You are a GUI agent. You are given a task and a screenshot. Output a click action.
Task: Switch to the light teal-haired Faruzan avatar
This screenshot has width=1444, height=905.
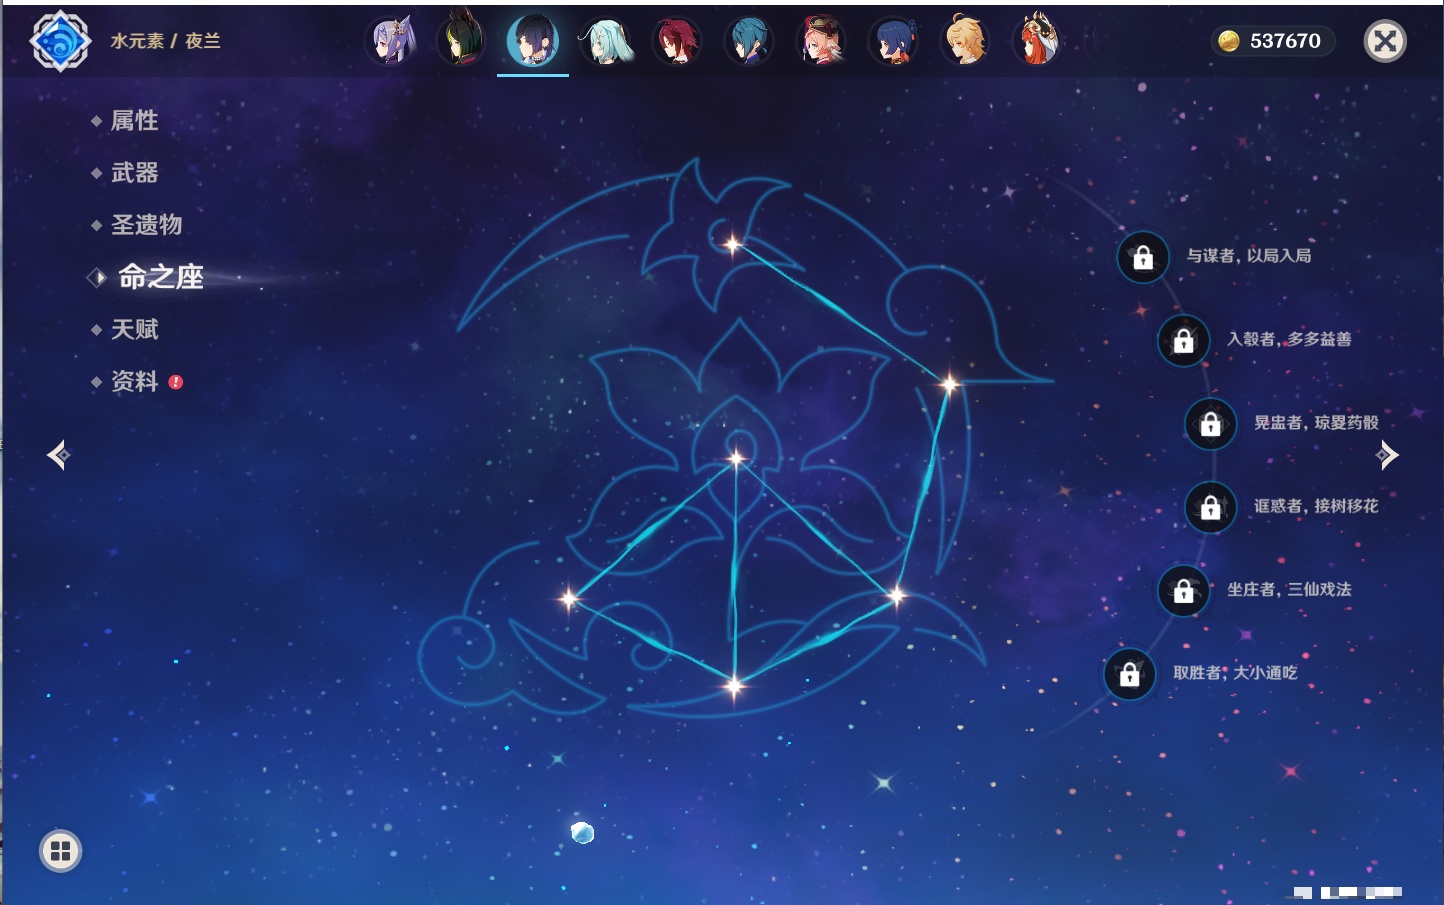(x=606, y=41)
